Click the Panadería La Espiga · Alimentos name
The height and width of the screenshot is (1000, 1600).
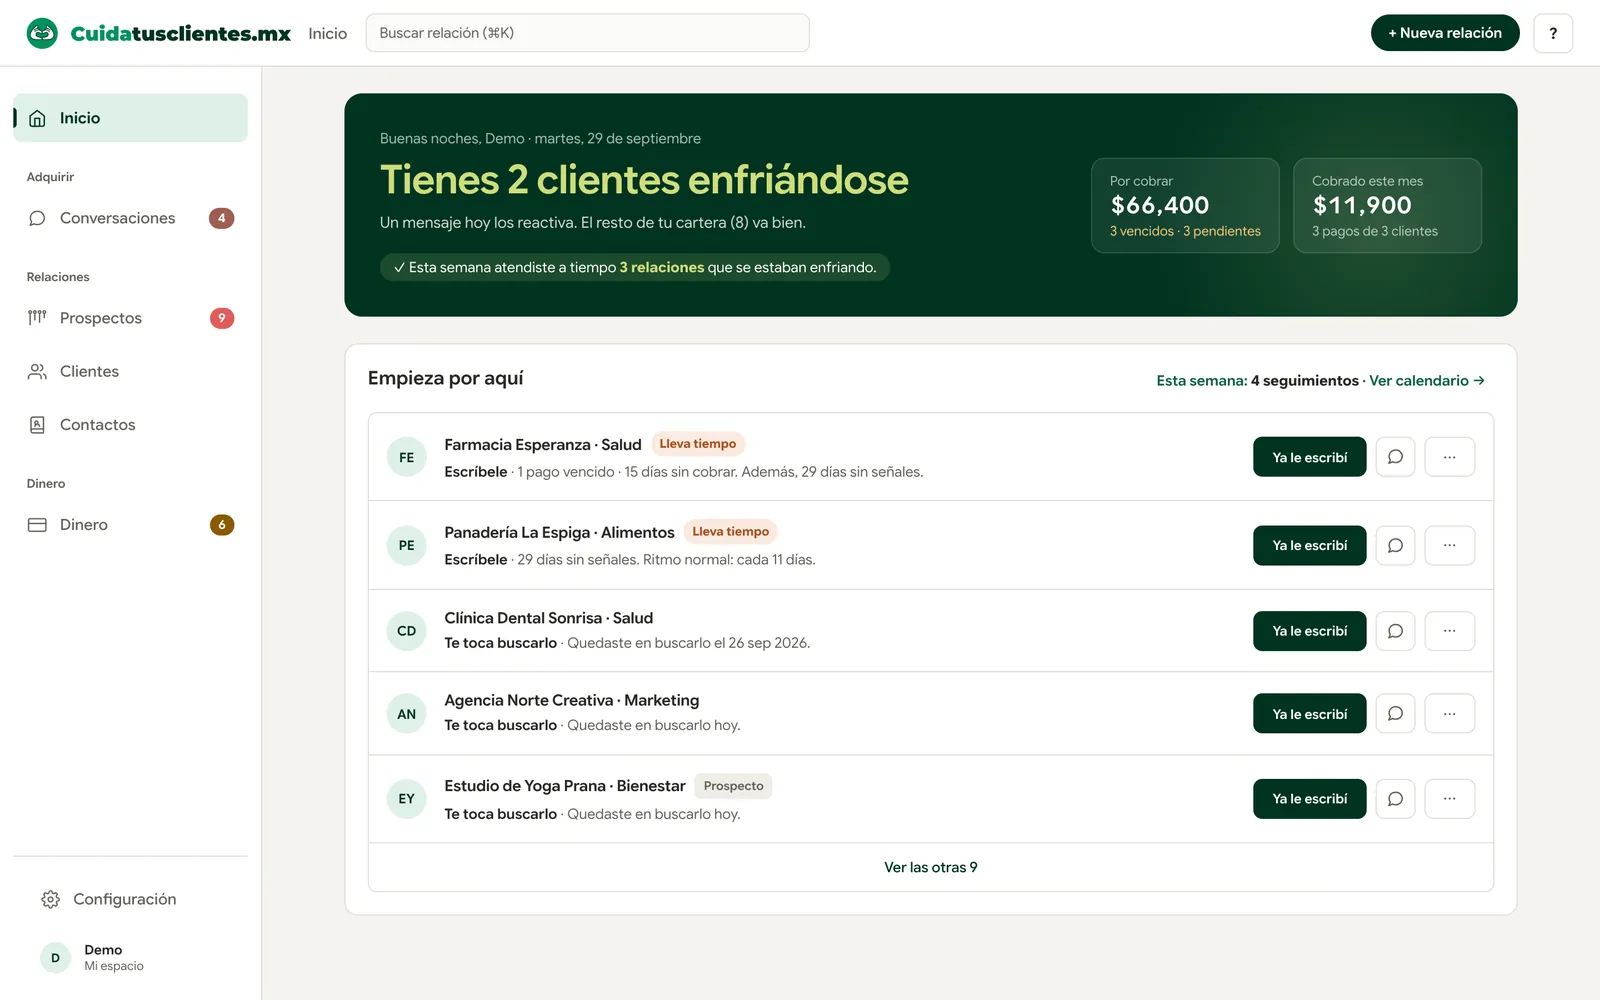point(559,532)
